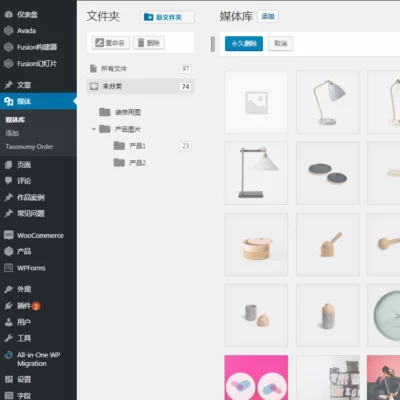The width and height of the screenshot is (400, 400).
Task: Click the 新文件夹 button
Action: pyautogui.click(x=167, y=17)
